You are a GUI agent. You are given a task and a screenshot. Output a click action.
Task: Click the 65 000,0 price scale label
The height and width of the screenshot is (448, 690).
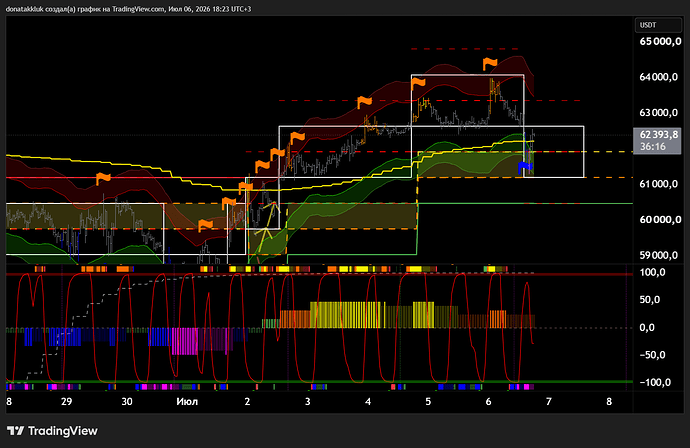coord(658,41)
